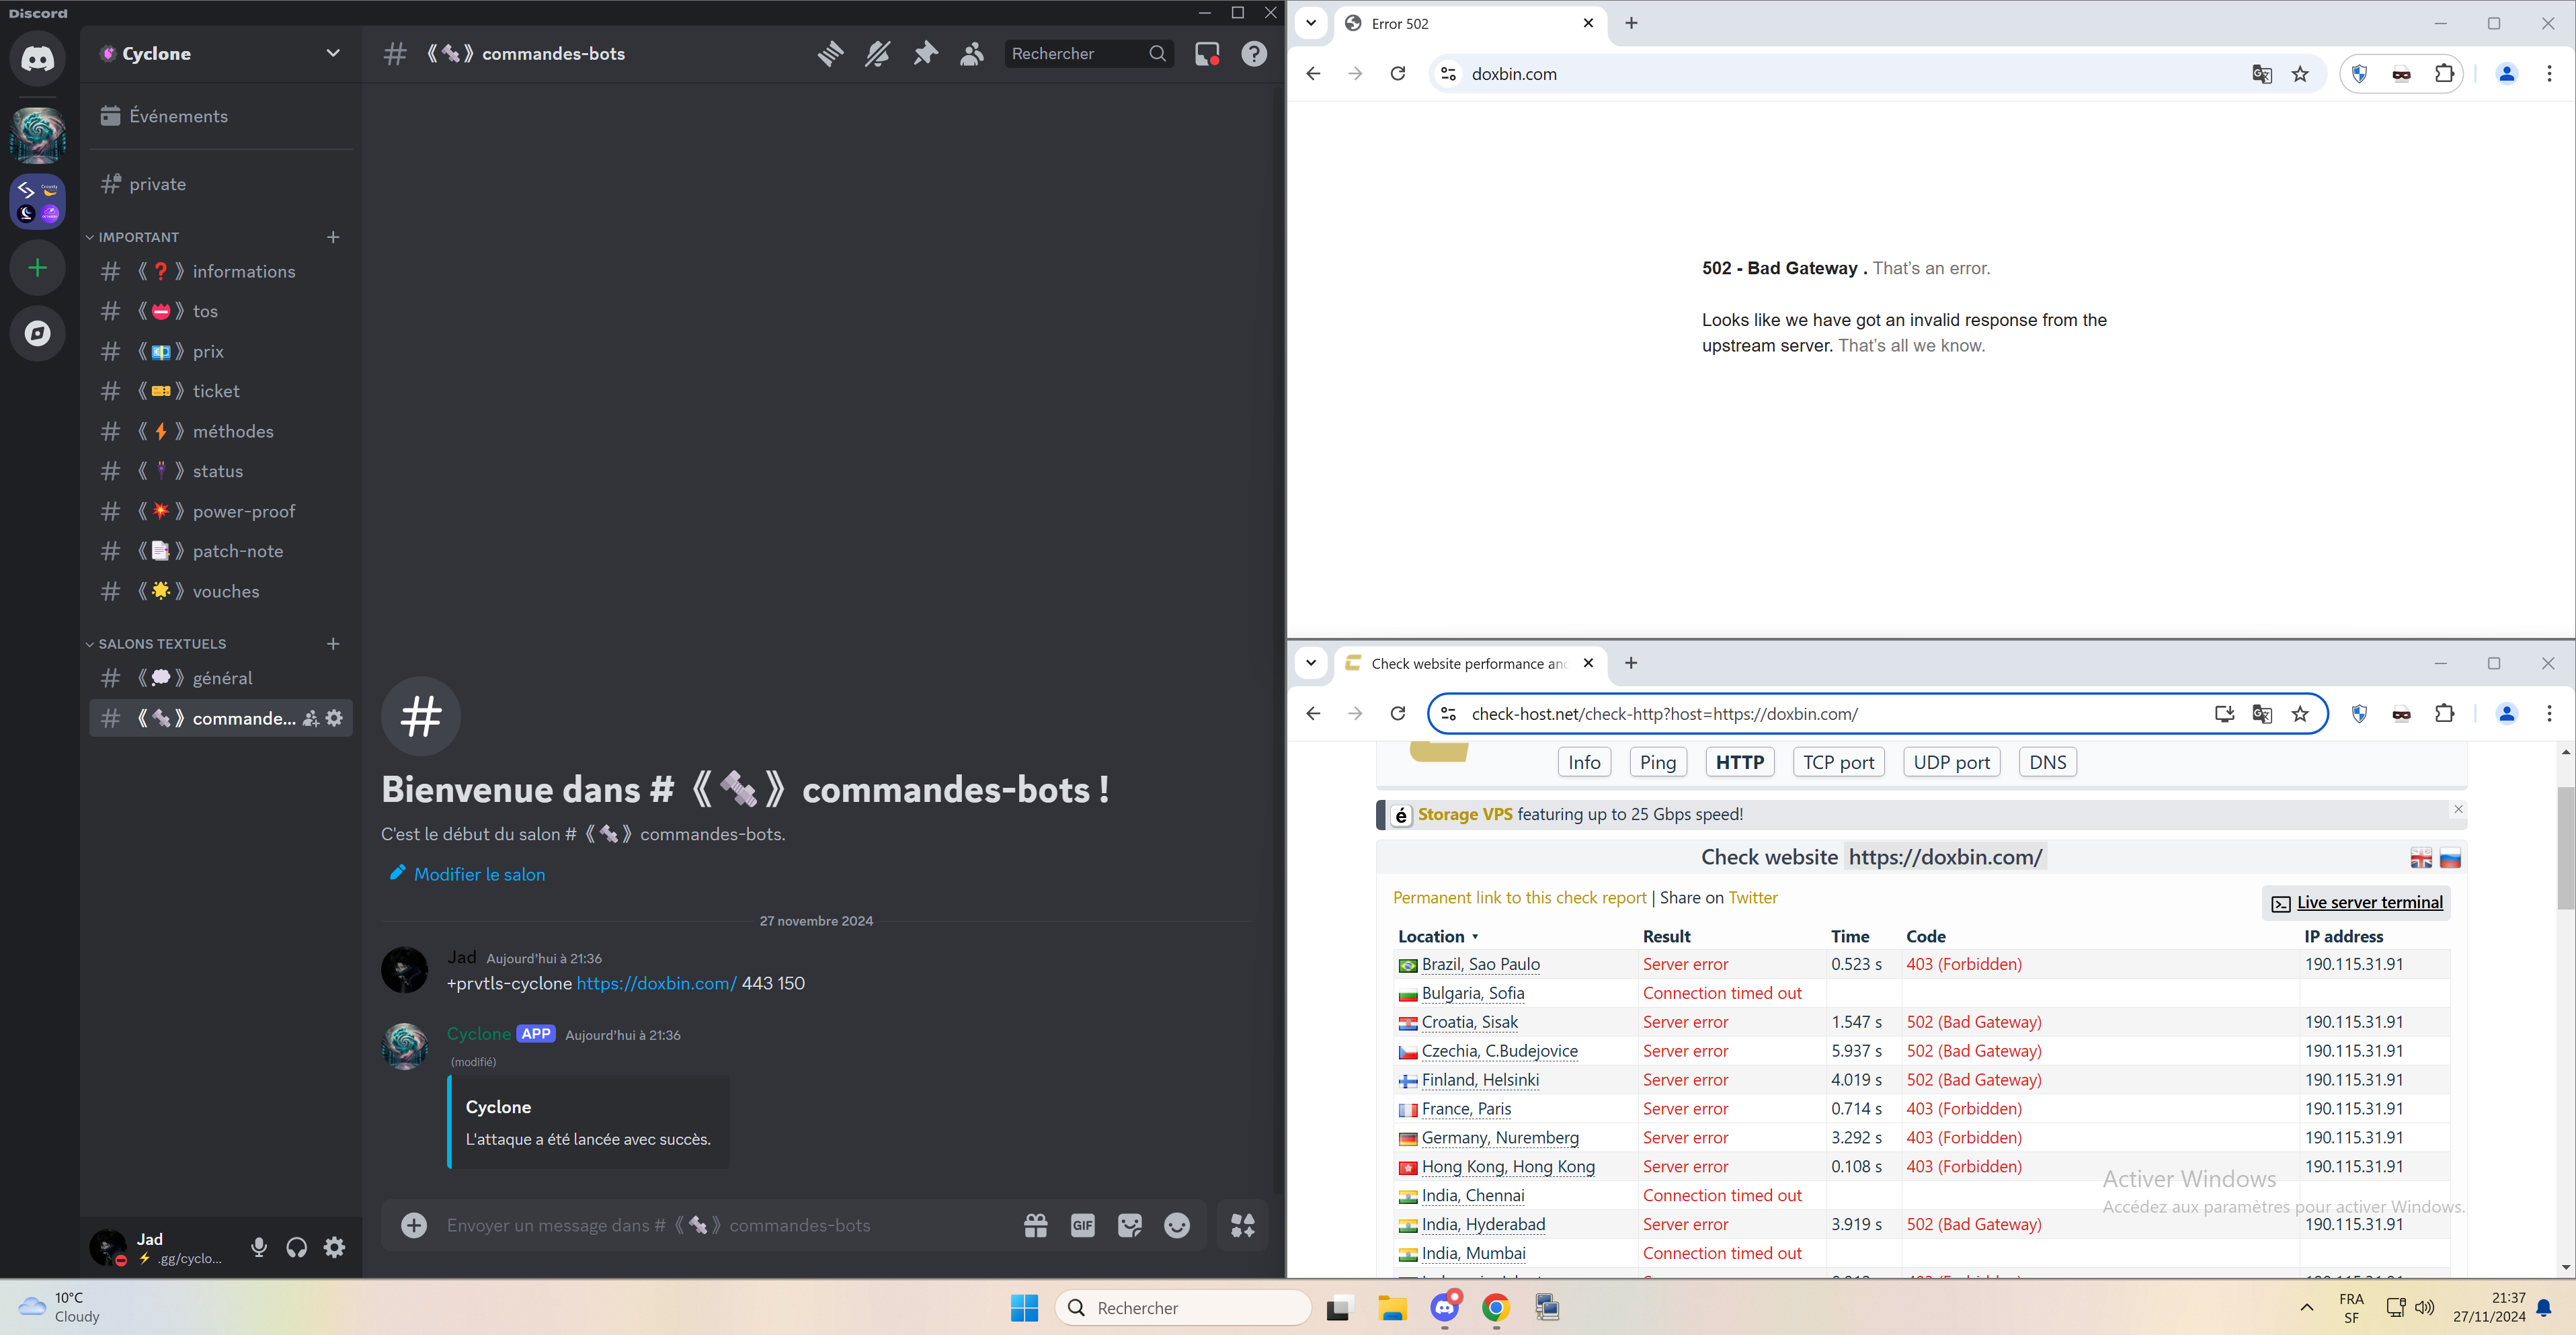
Task: Select the Ping tab on check-host
Action: click(x=1657, y=762)
